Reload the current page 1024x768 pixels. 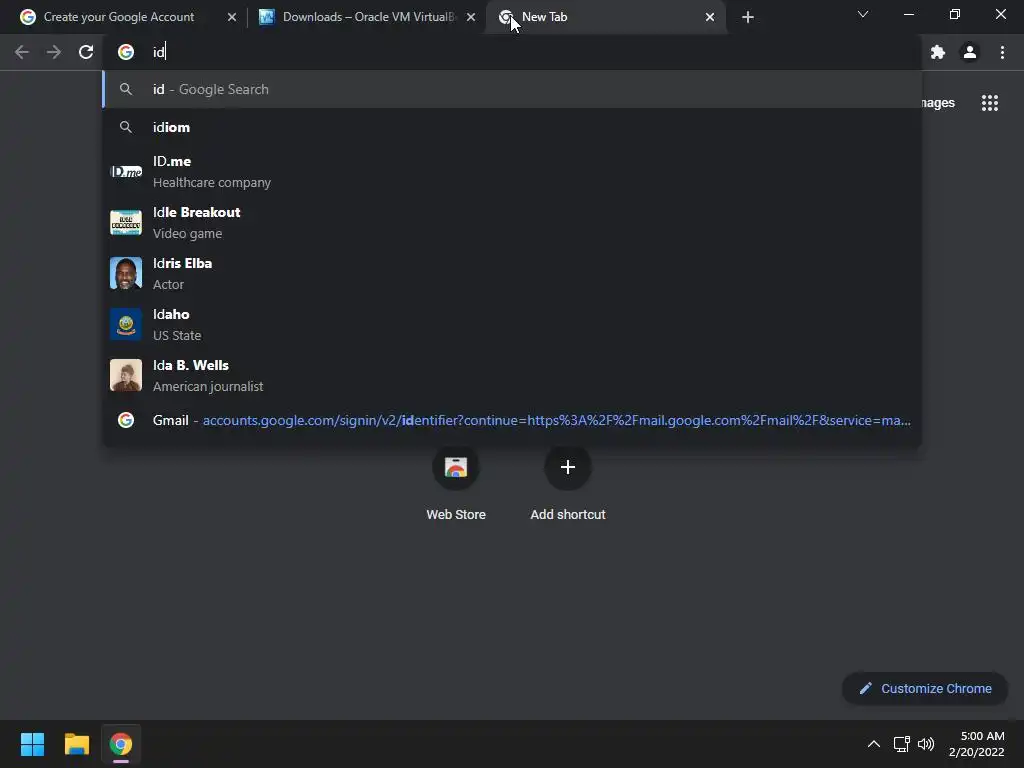pyautogui.click(x=86, y=52)
